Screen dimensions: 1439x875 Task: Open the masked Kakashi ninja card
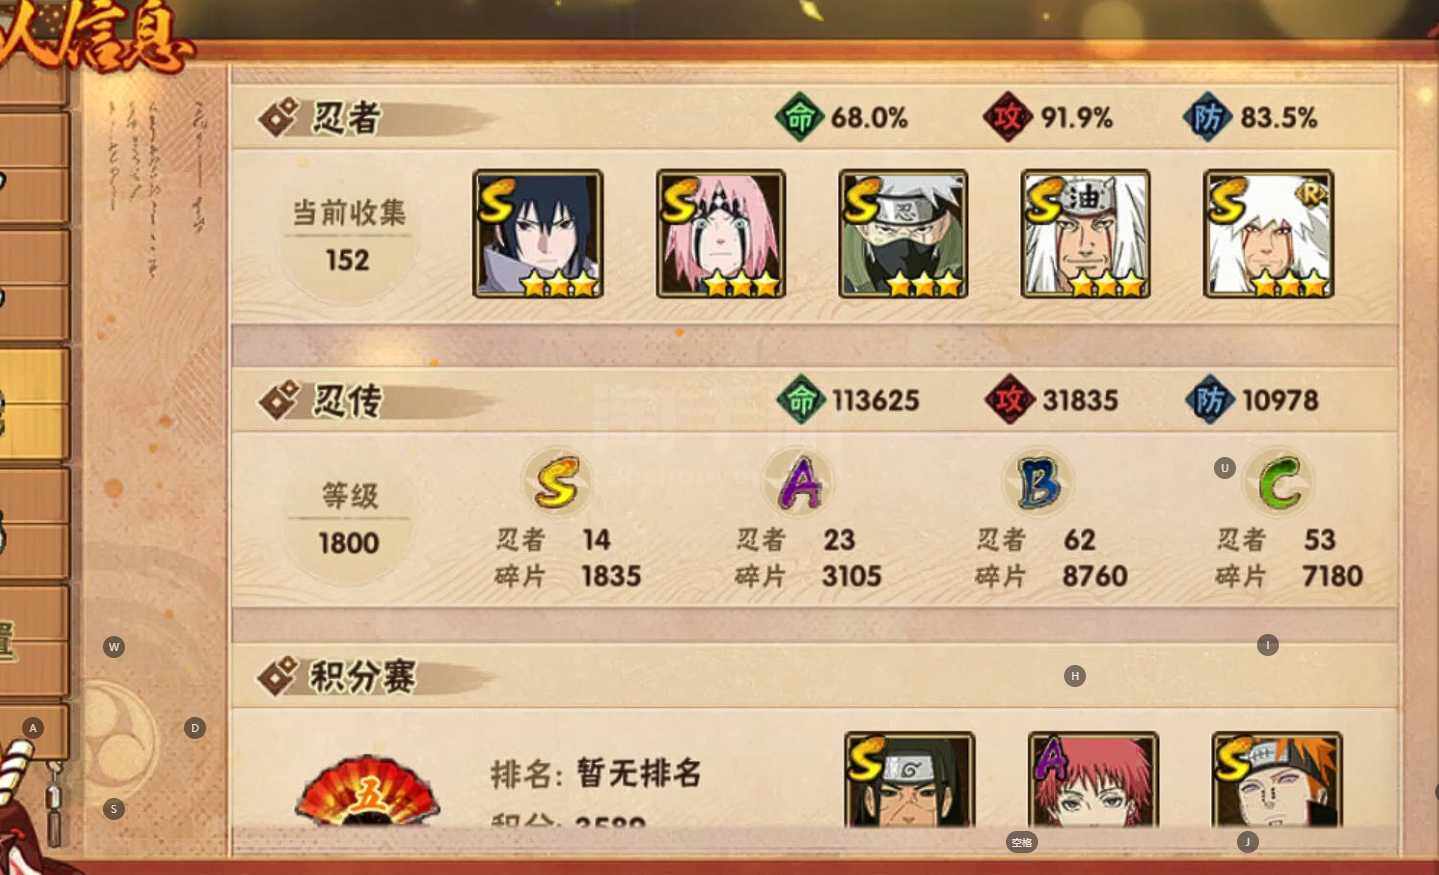click(903, 233)
